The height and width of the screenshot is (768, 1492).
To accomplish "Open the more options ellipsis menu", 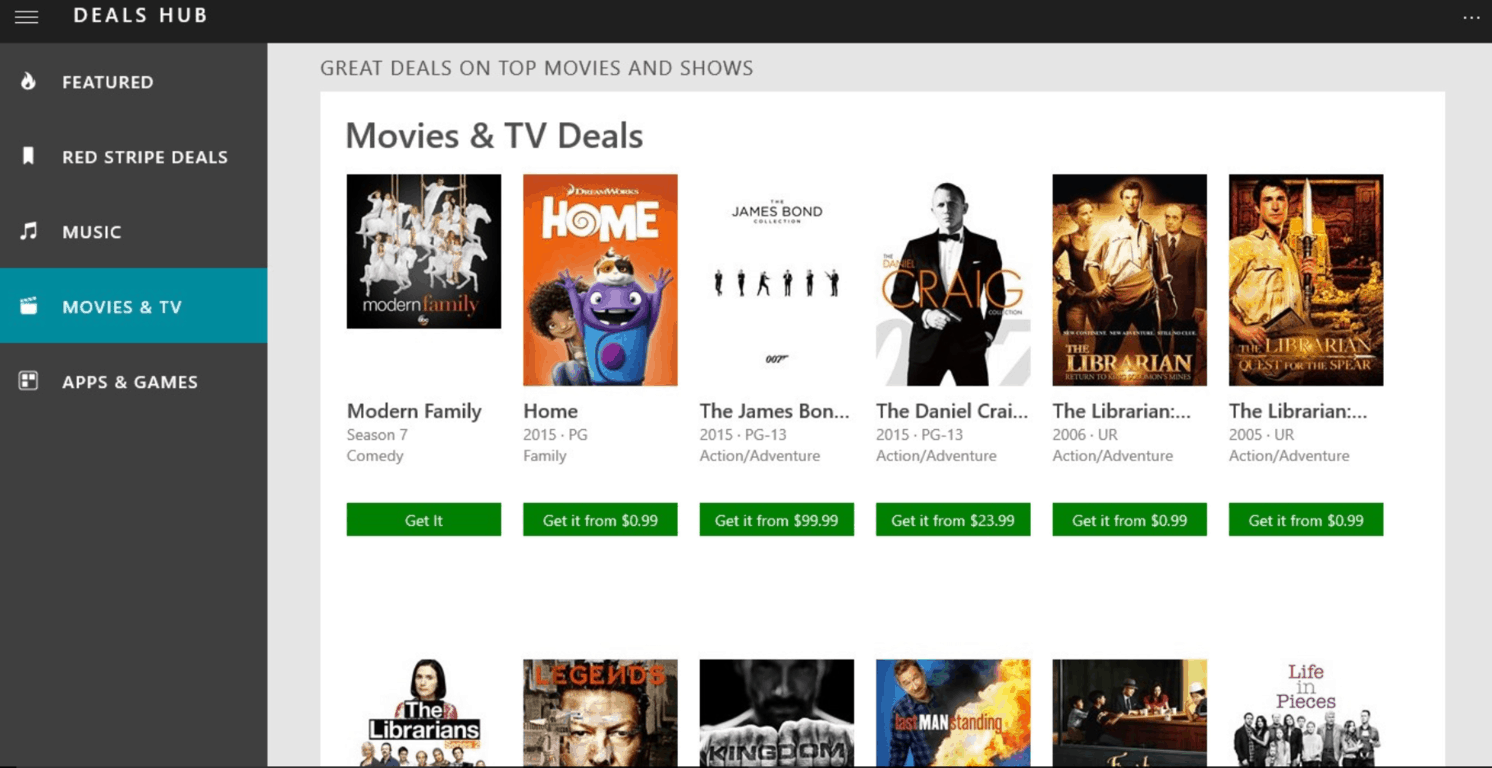I will pos(1470,17).
